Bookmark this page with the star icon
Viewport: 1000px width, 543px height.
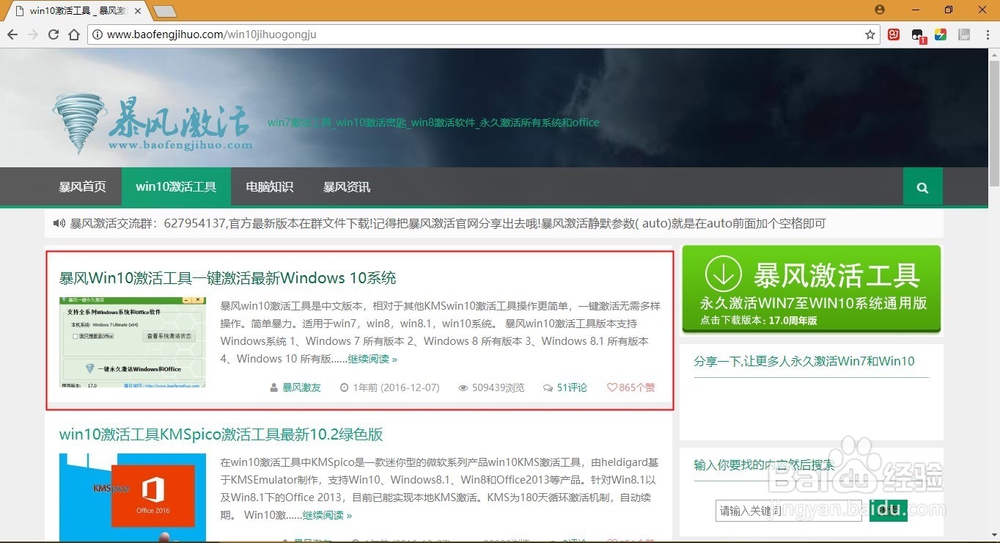coord(870,34)
